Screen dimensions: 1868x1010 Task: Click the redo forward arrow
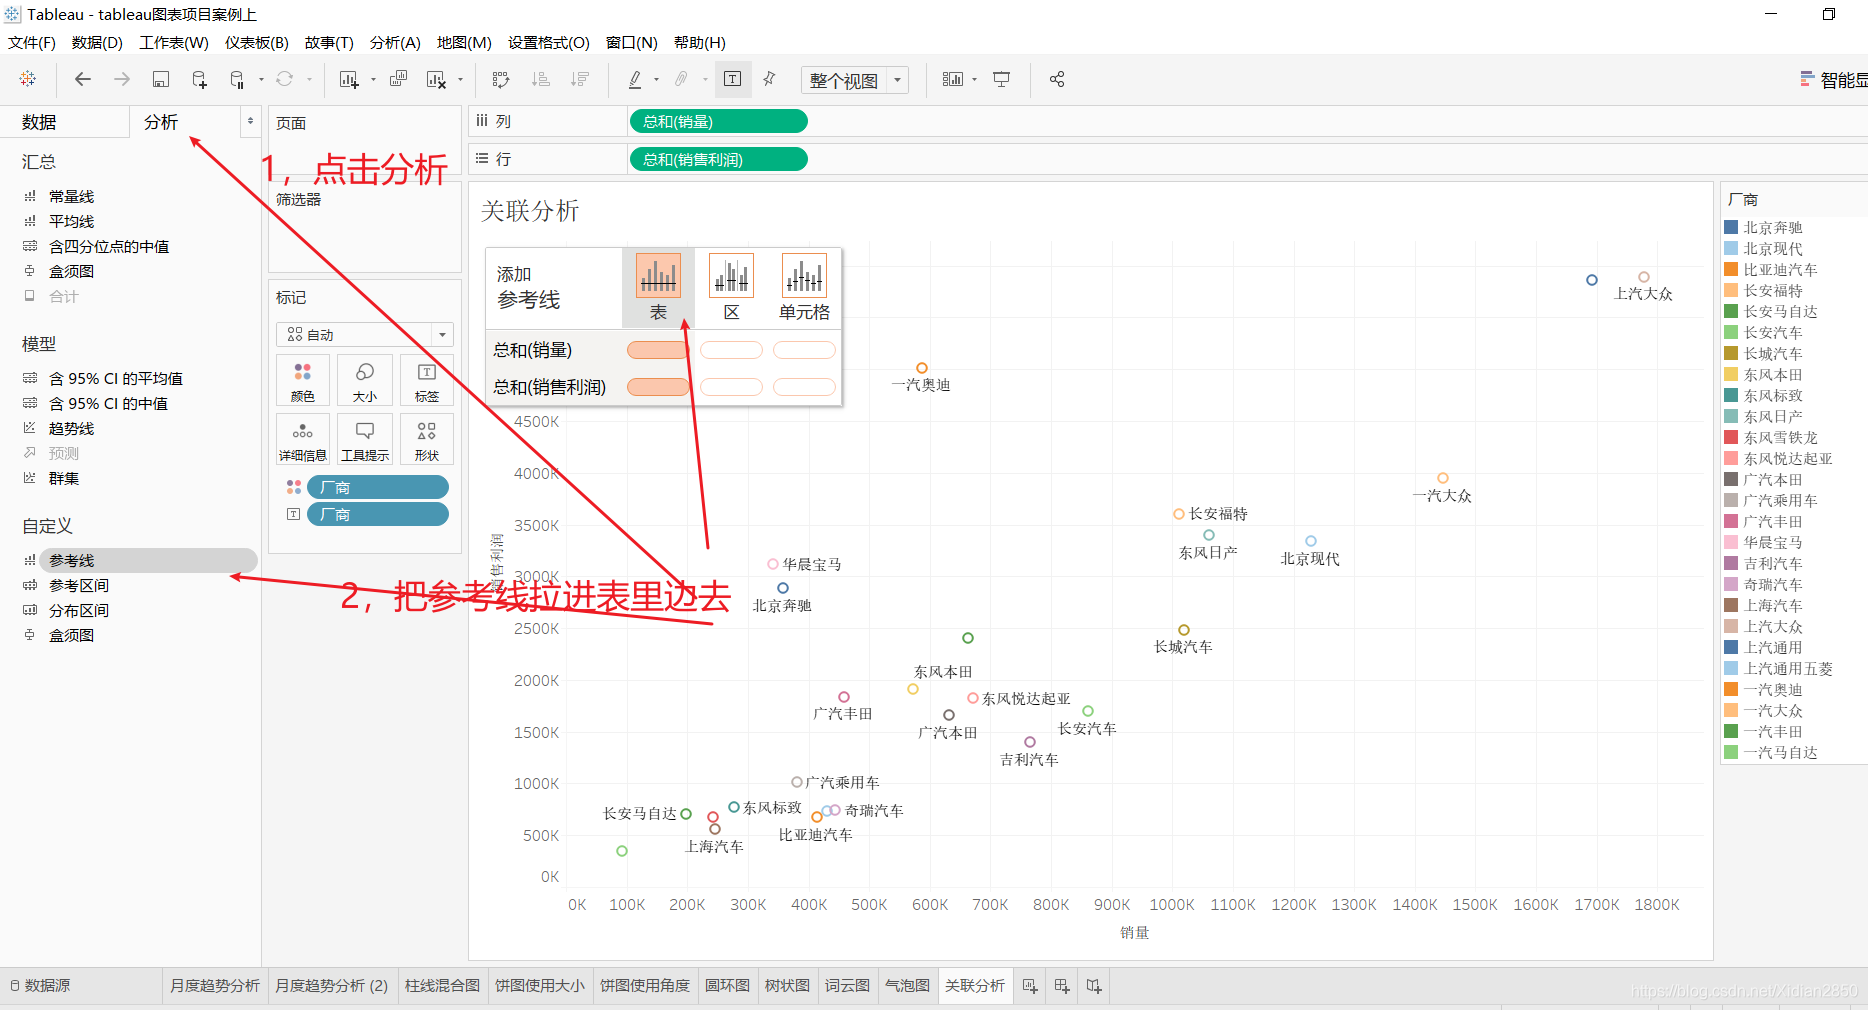point(121,79)
